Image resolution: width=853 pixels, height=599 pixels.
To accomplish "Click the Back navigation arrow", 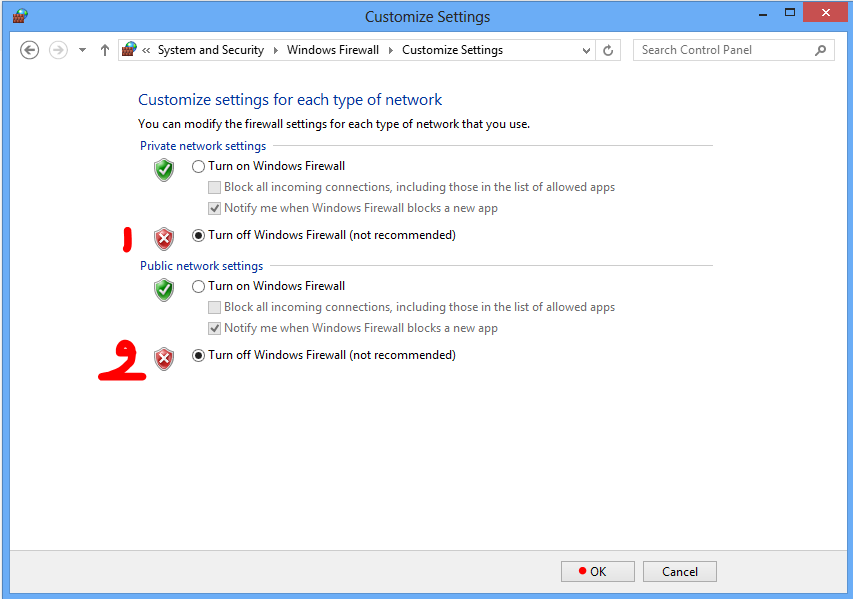I will [29, 50].
